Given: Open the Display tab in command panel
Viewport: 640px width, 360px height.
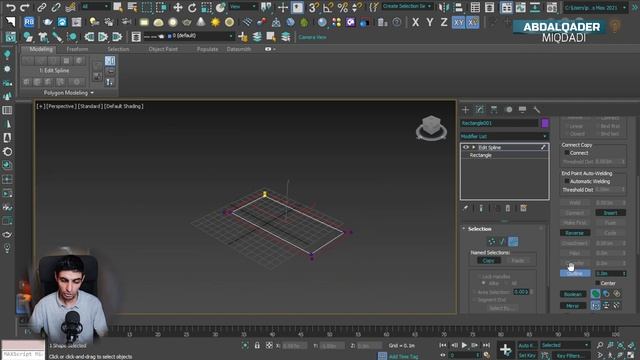Looking at the screenshot, I should click(522, 109).
